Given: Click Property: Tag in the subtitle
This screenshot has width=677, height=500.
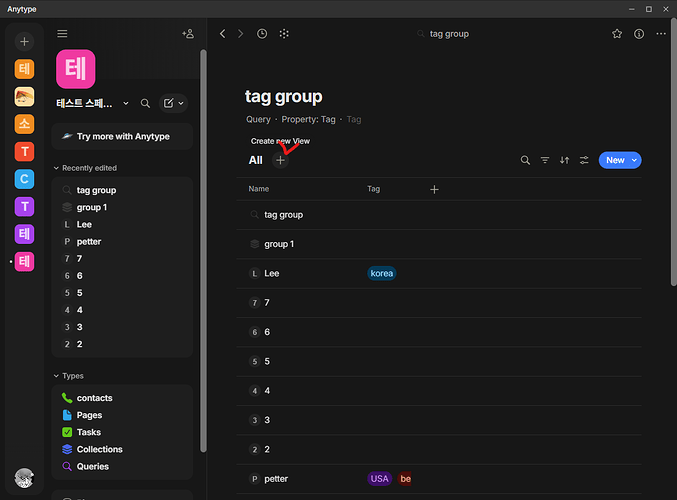Looking at the screenshot, I should 308,119.
